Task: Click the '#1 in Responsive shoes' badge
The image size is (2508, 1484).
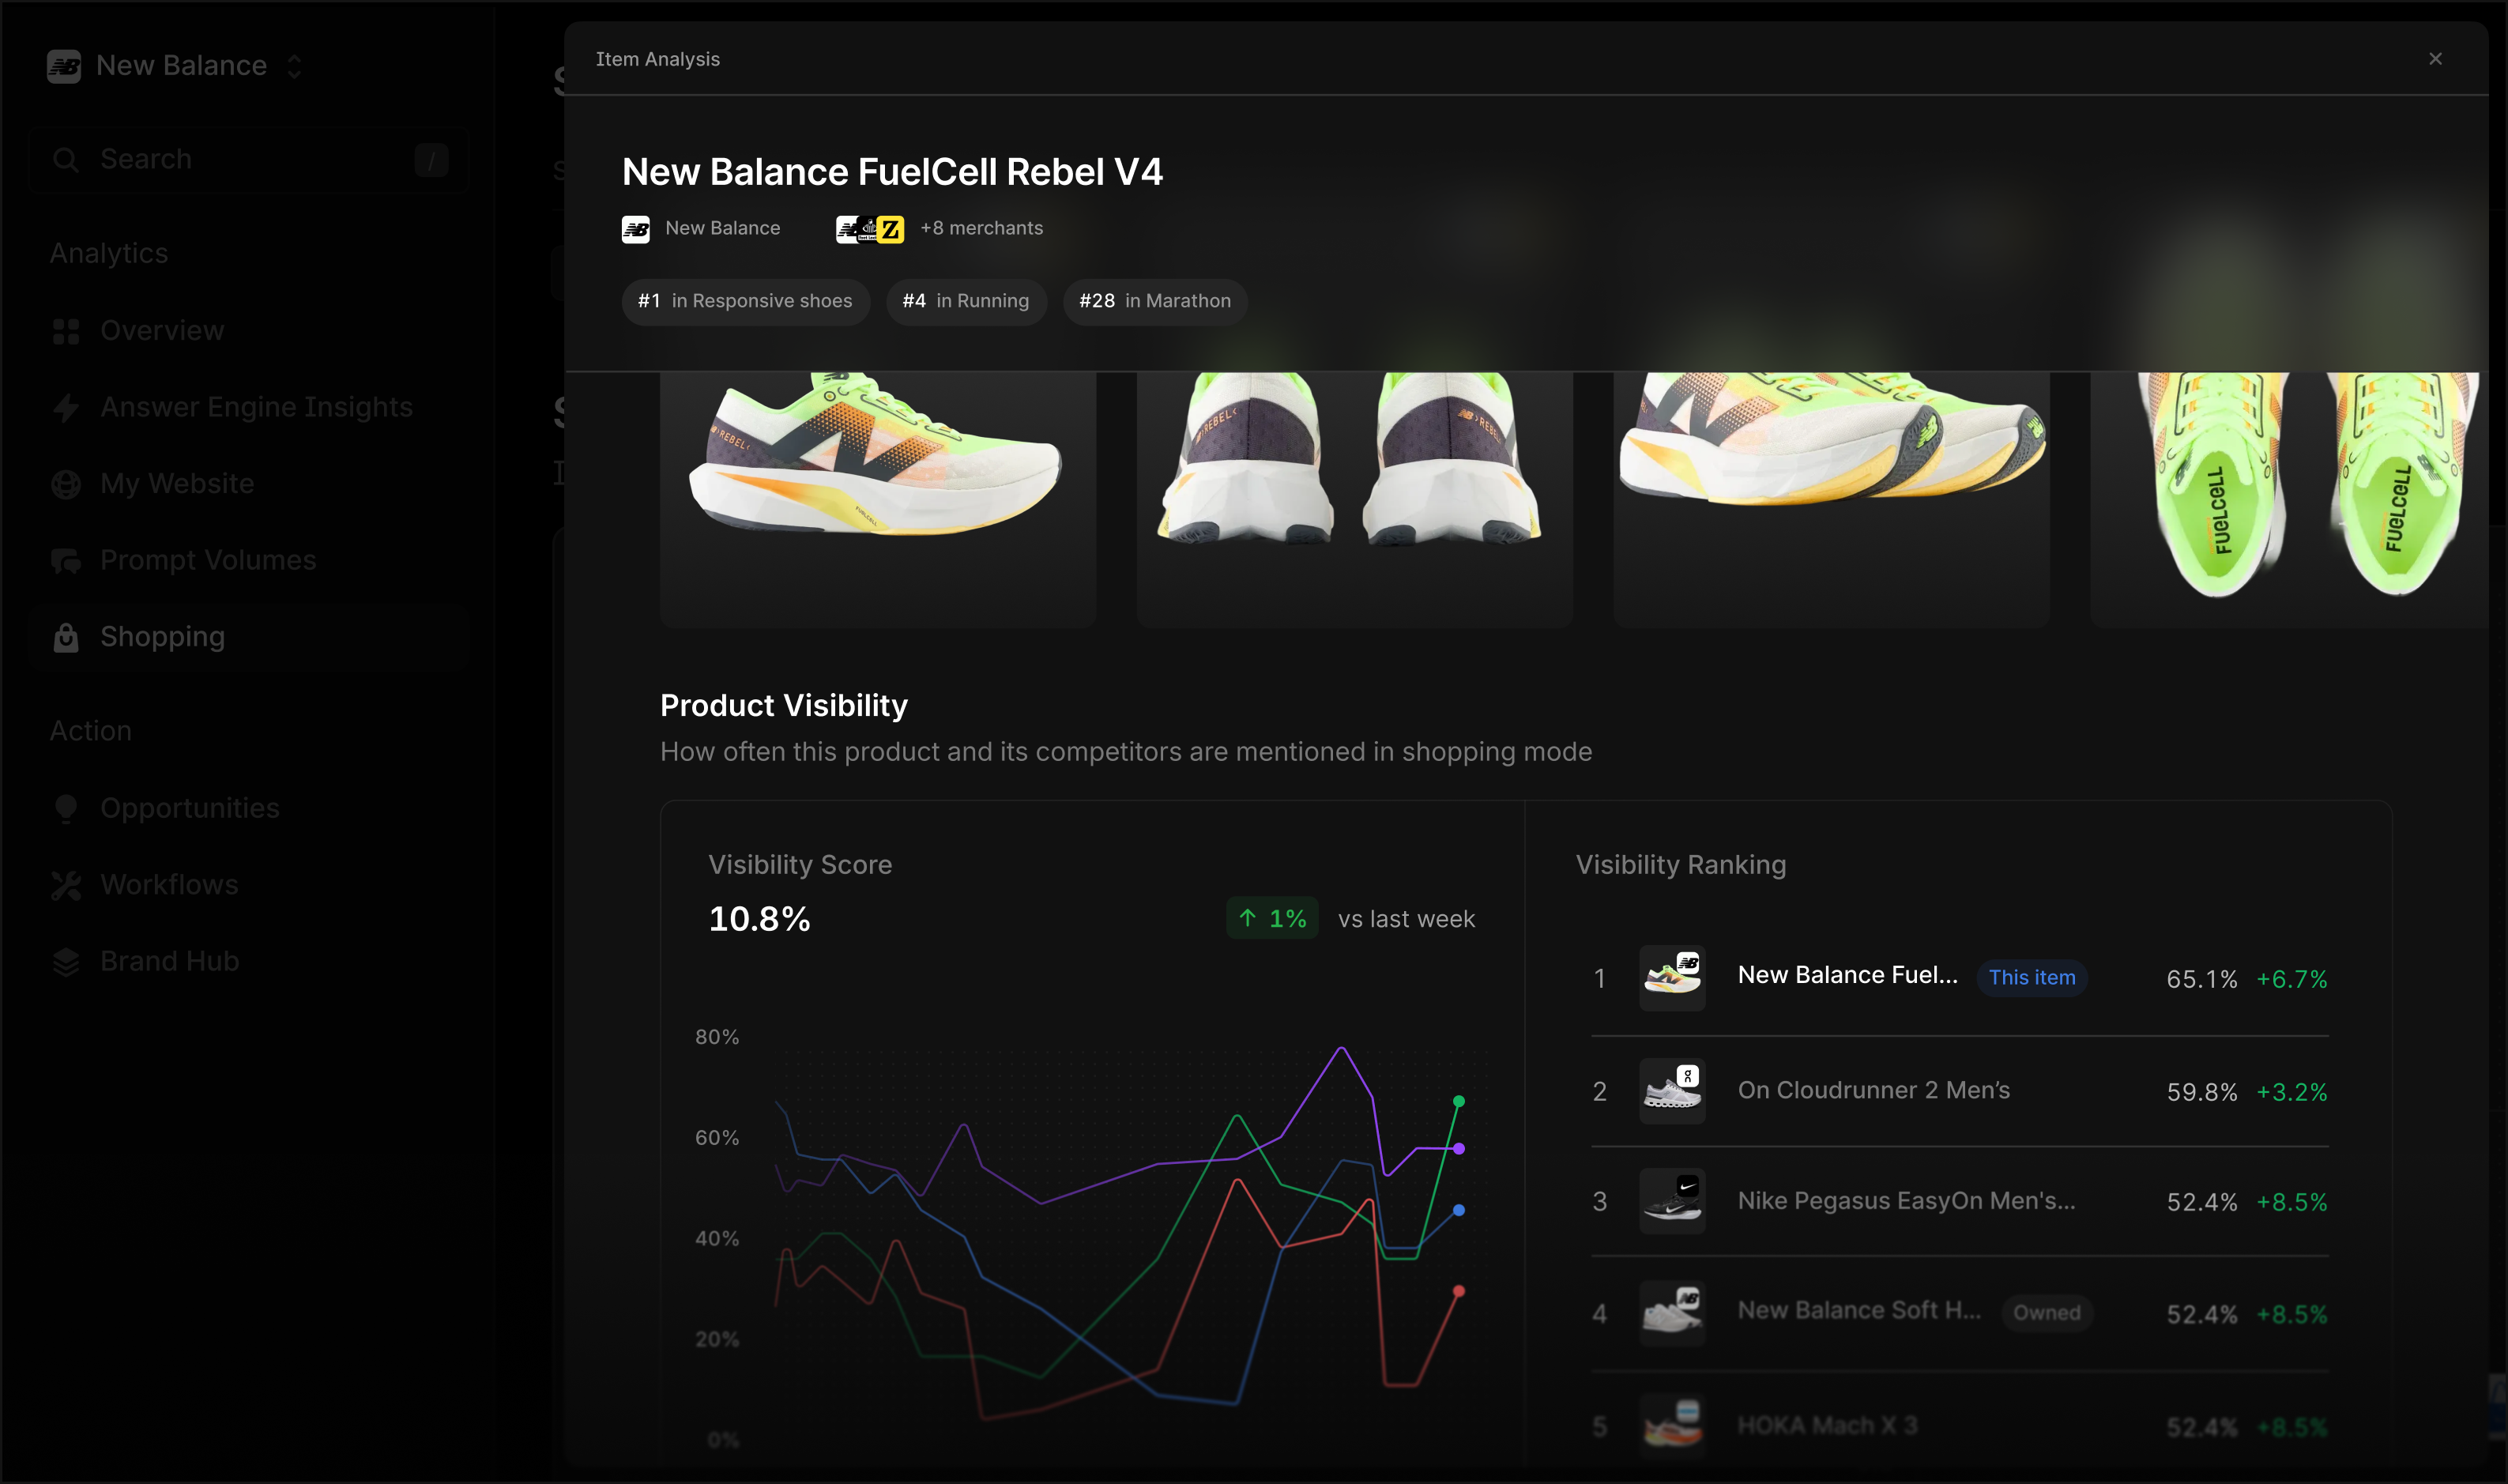Action: click(x=745, y=301)
